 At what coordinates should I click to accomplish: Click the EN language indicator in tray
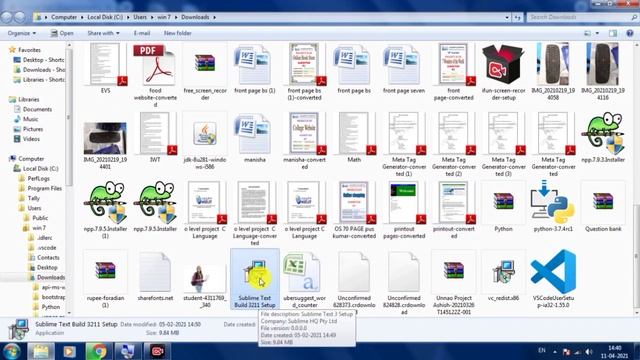(542, 351)
